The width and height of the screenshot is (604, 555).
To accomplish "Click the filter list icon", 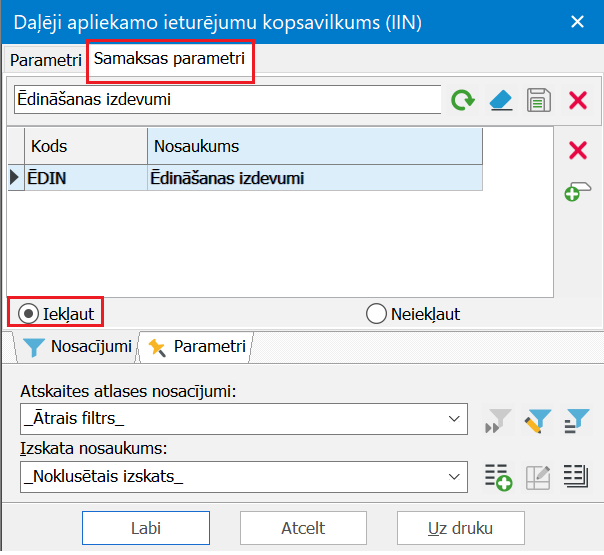I will (x=577, y=421).
